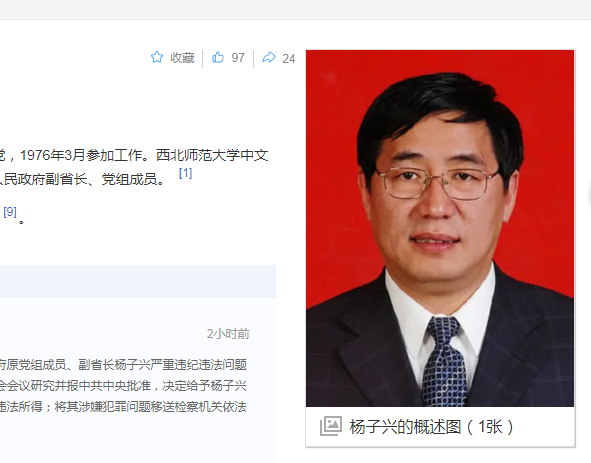The image size is (591, 463).
Task: Open reference citation [9]
Action: coord(10,212)
